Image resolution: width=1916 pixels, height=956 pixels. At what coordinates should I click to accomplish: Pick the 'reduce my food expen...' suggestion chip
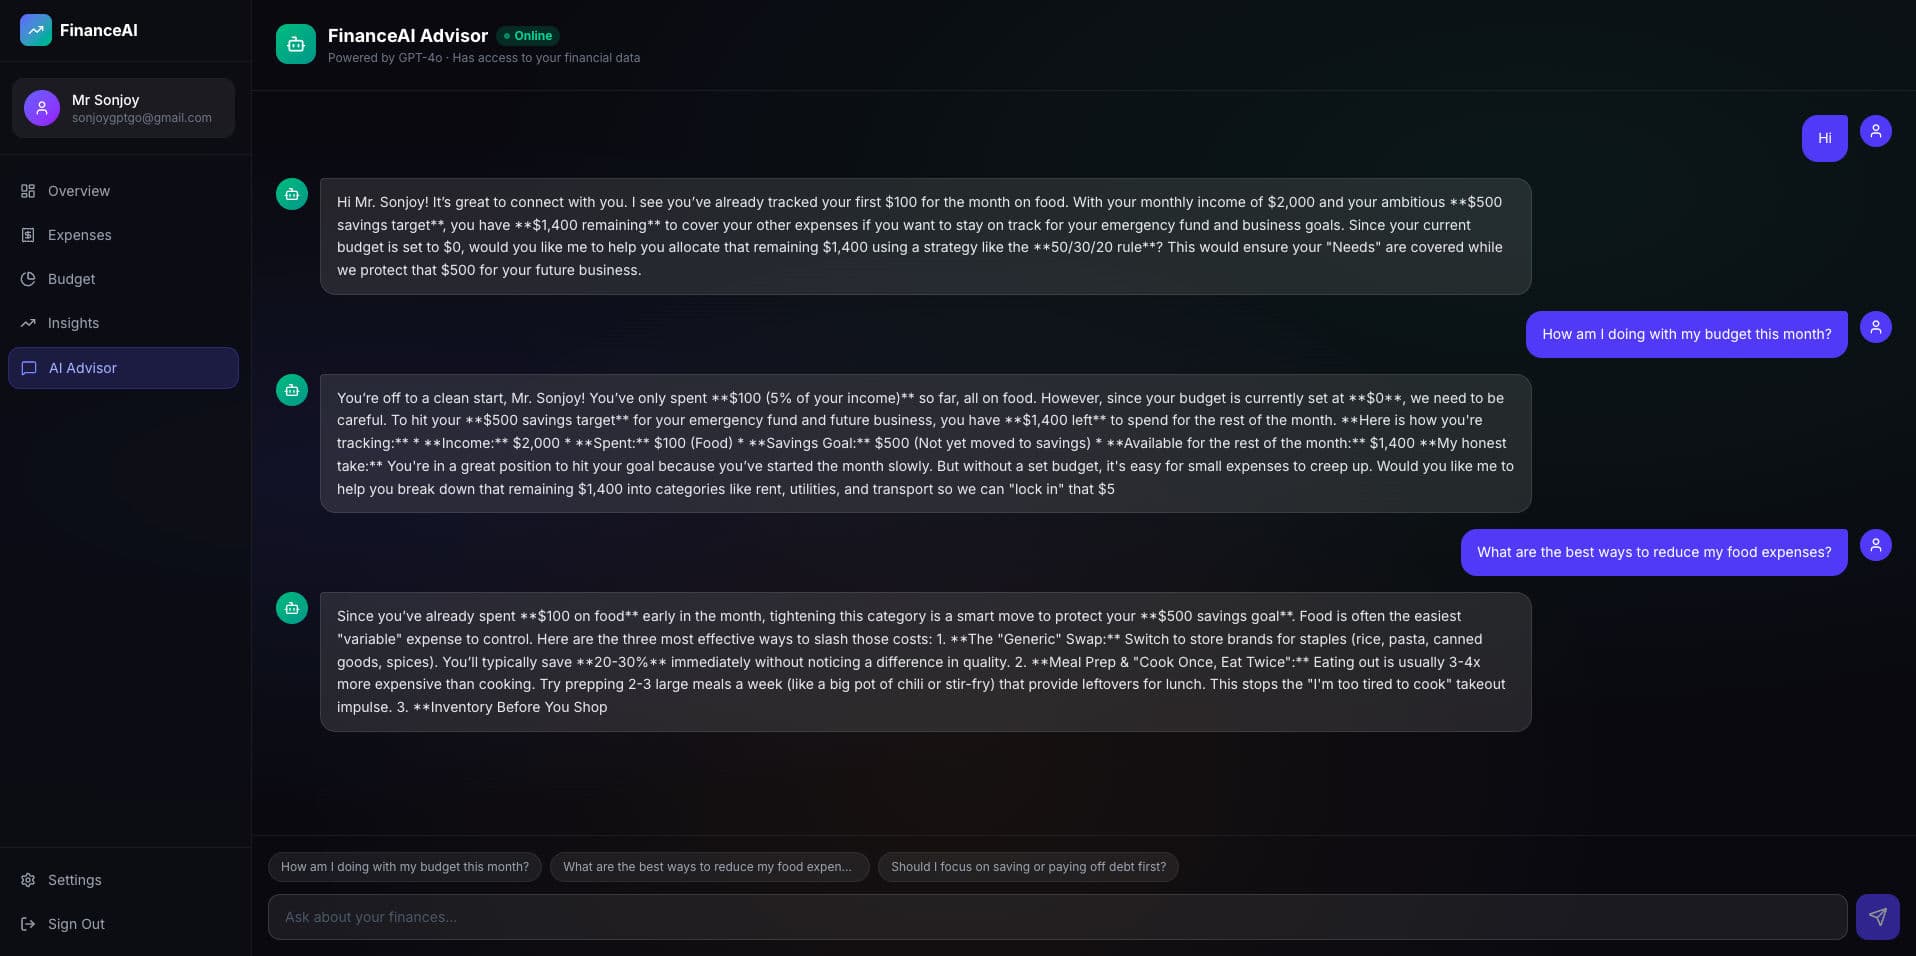click(x=707, y=867)
